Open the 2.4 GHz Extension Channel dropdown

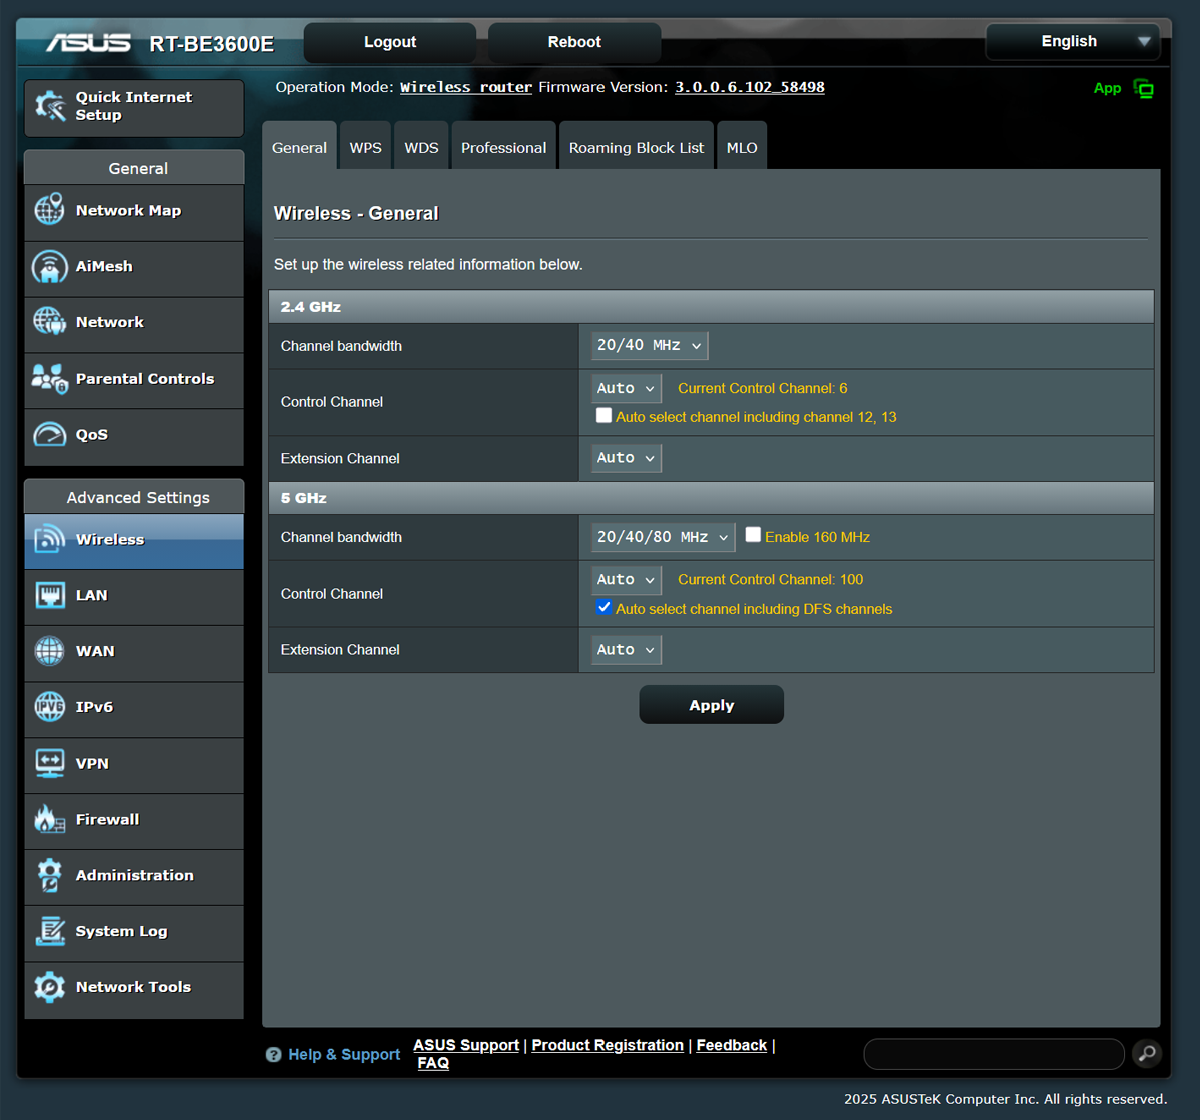pyautogui.click(x=626, y=458)
